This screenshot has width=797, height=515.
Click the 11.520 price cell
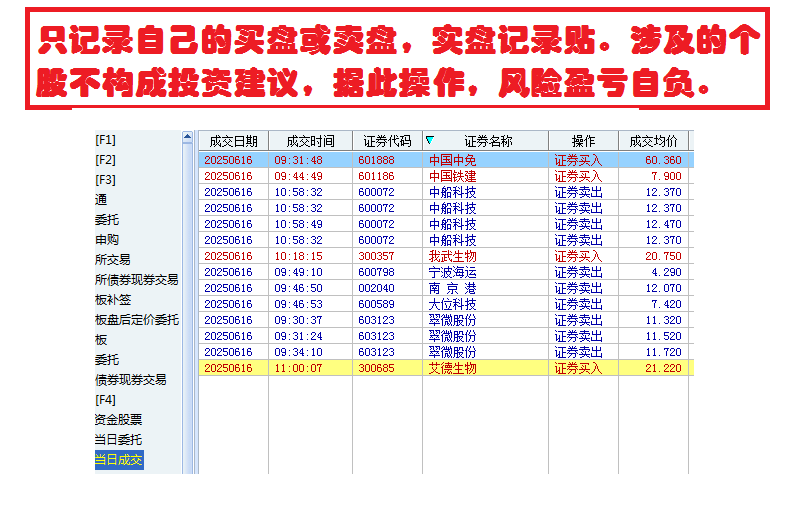[663, 337]
